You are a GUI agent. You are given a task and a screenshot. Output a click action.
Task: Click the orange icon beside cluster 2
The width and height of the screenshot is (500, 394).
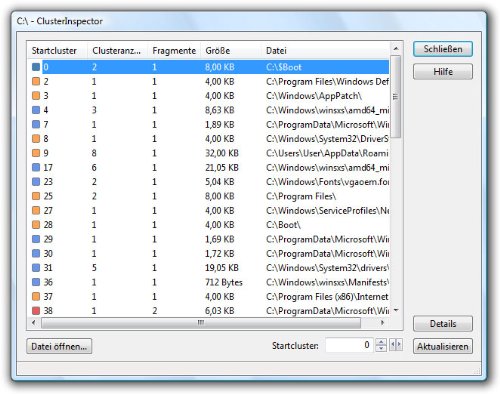pyautogui.click(x=36, y=81)
